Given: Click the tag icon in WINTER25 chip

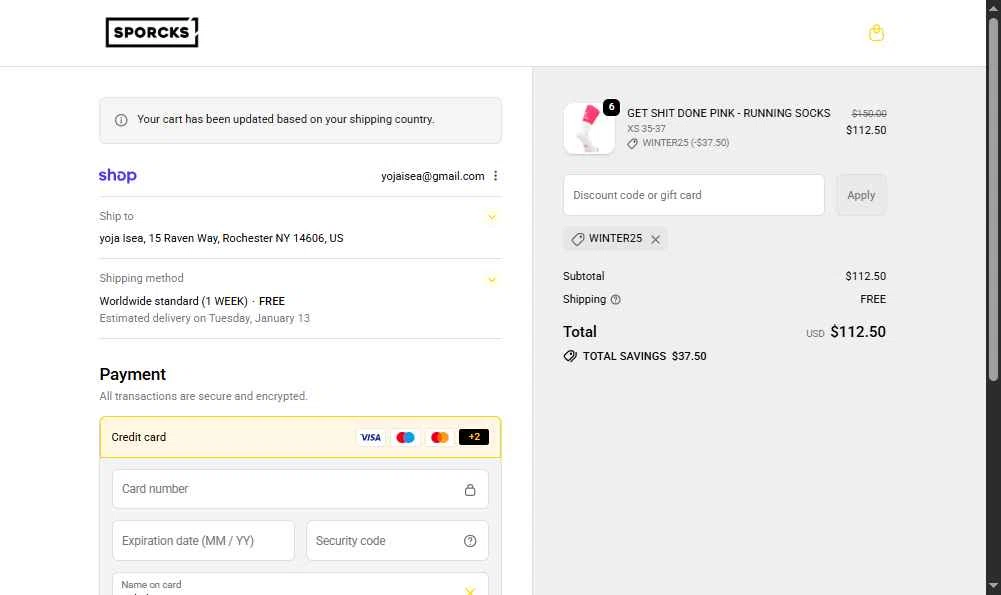Looking at the screenshot, I should pos(578,239).
